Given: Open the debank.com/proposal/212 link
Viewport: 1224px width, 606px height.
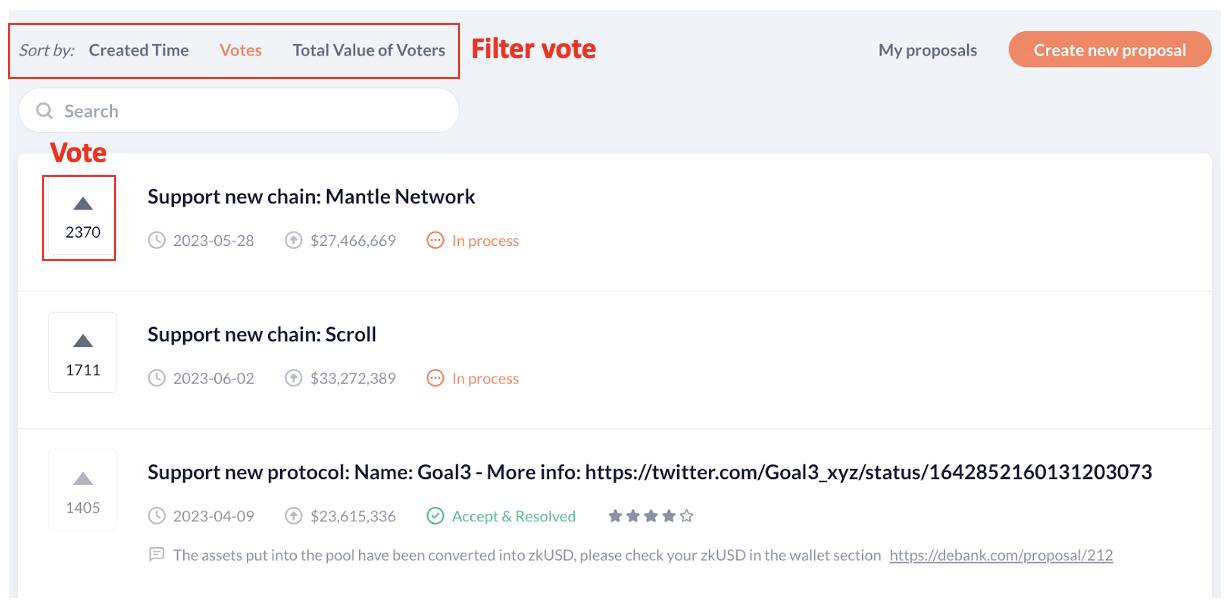Looking at the screenshot, I should pyautogui.click(x=1001, y=555).
